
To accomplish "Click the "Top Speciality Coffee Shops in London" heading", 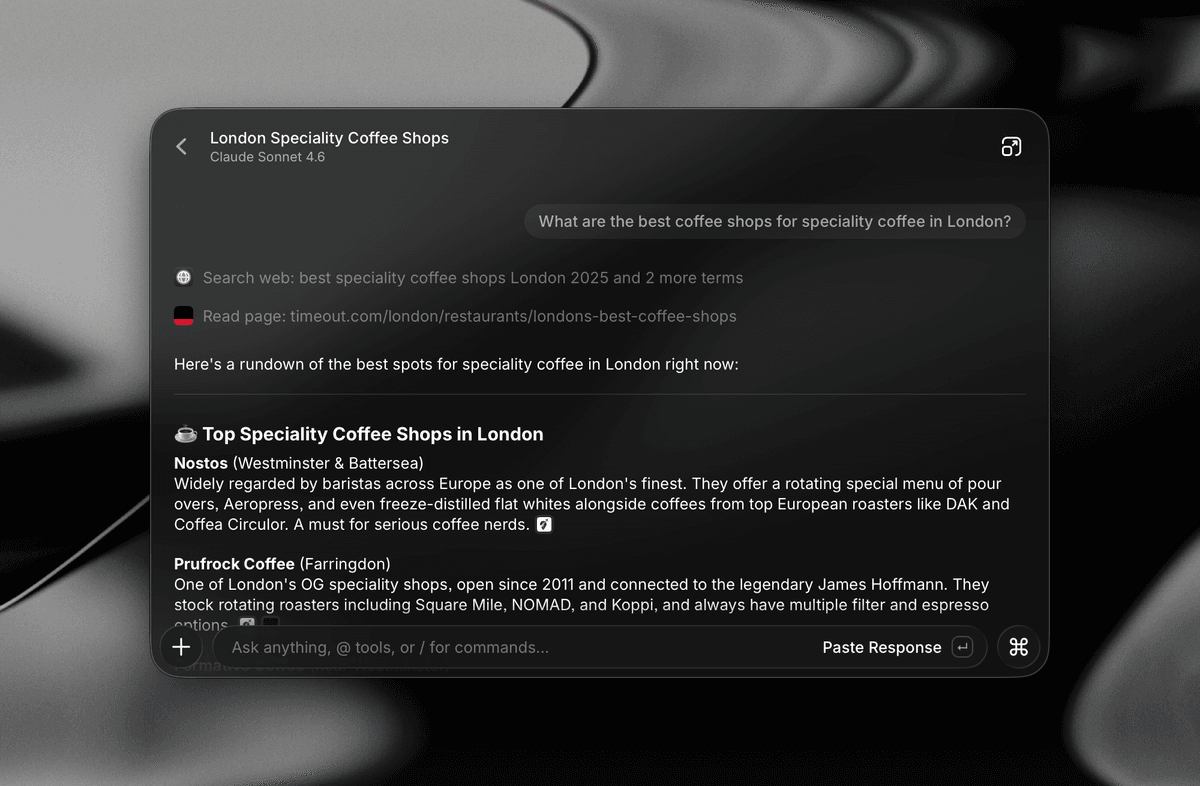I will (x=373, y=434).
